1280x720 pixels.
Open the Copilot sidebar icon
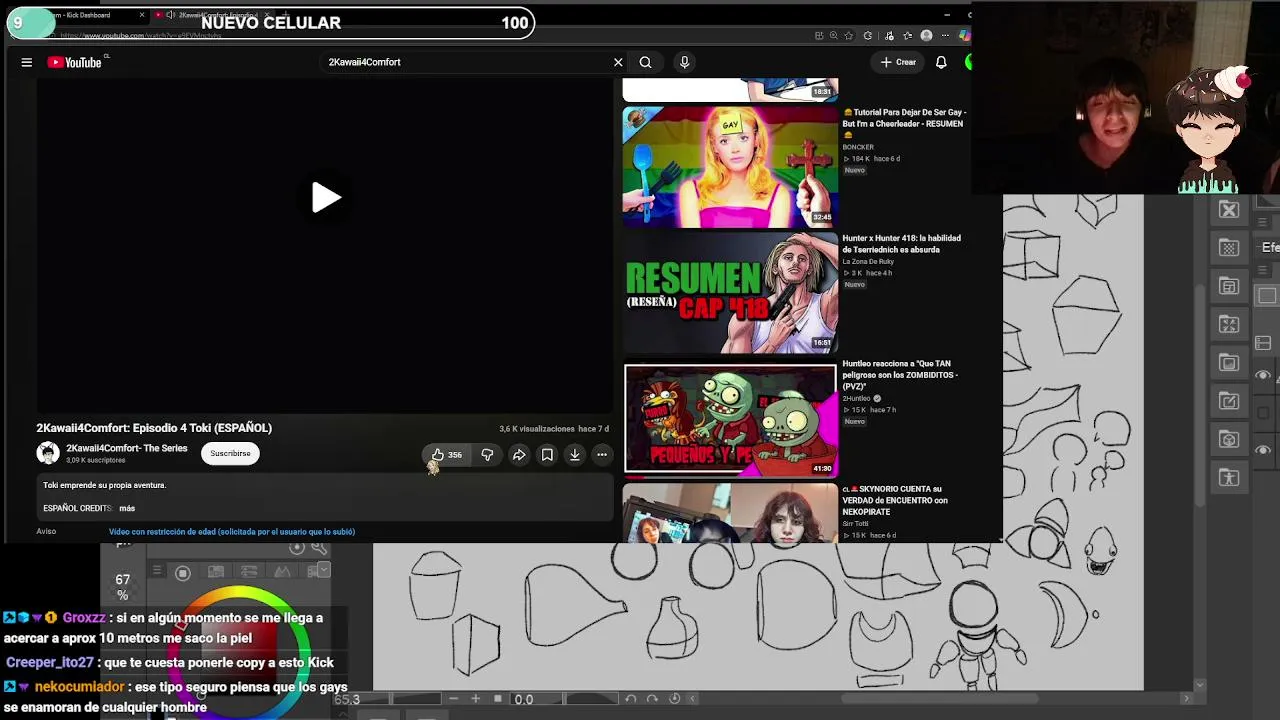[x=964, y=36]
